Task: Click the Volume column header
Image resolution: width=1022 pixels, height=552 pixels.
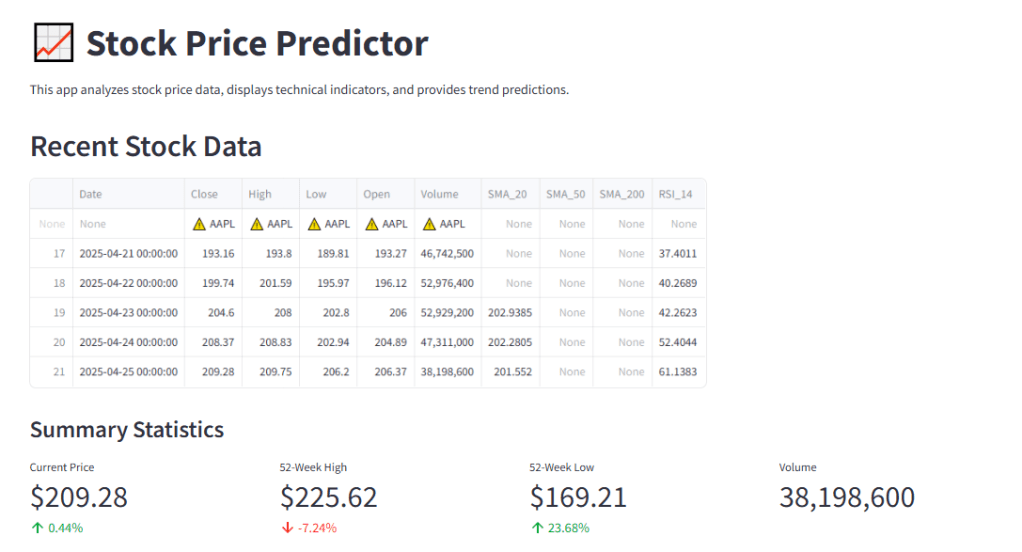Action: tap(440, 194)
